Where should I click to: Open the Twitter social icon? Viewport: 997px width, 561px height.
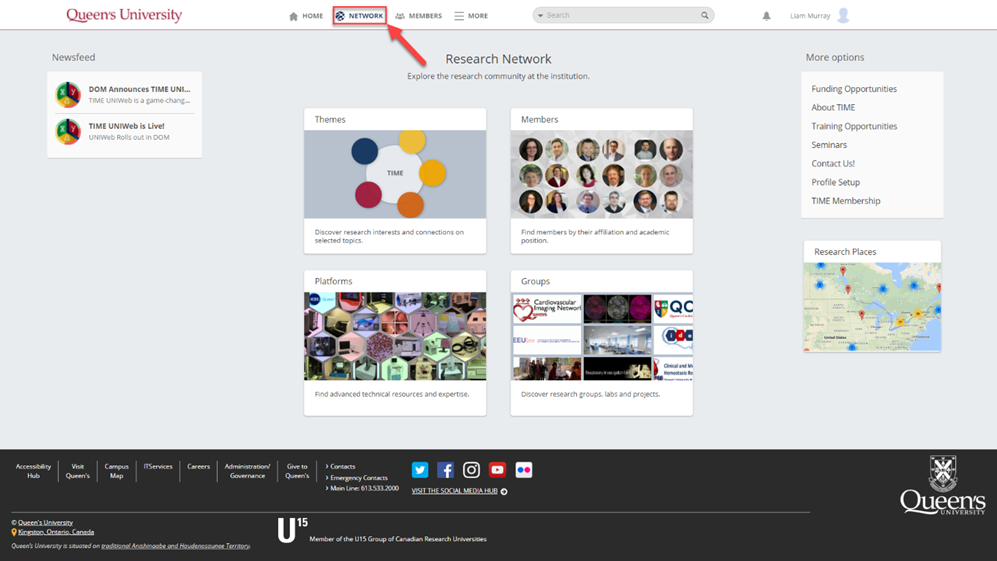click(420, 470)
